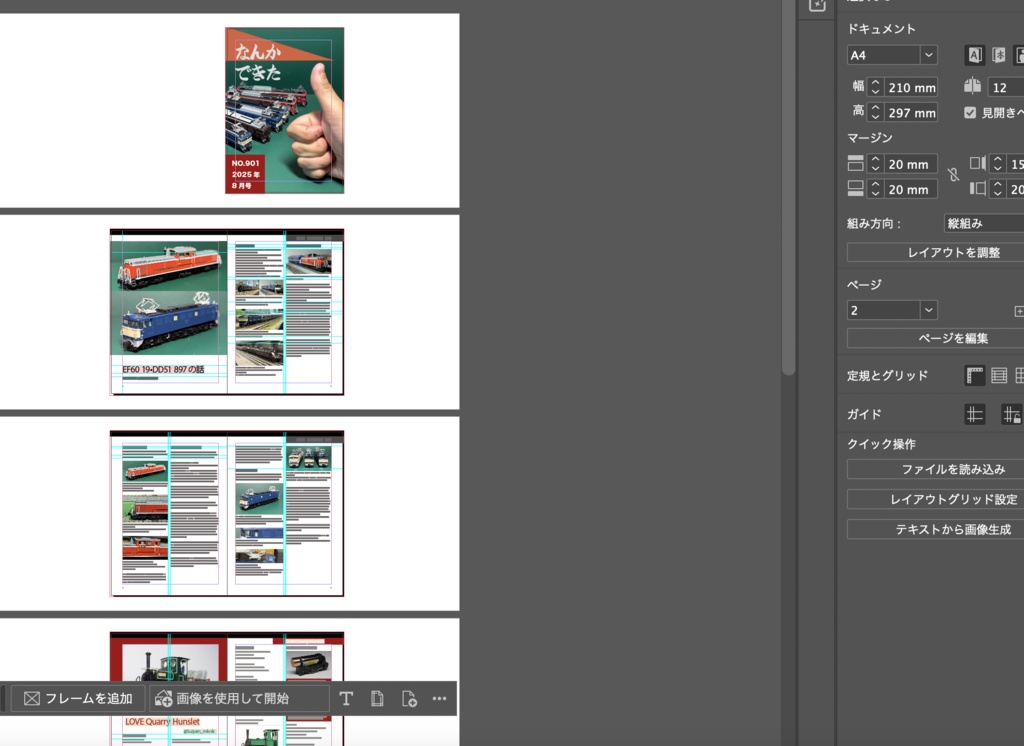Select the なんかできた cover page
The height and width of the screenshot is (746, 1024).
pos(284,110)
